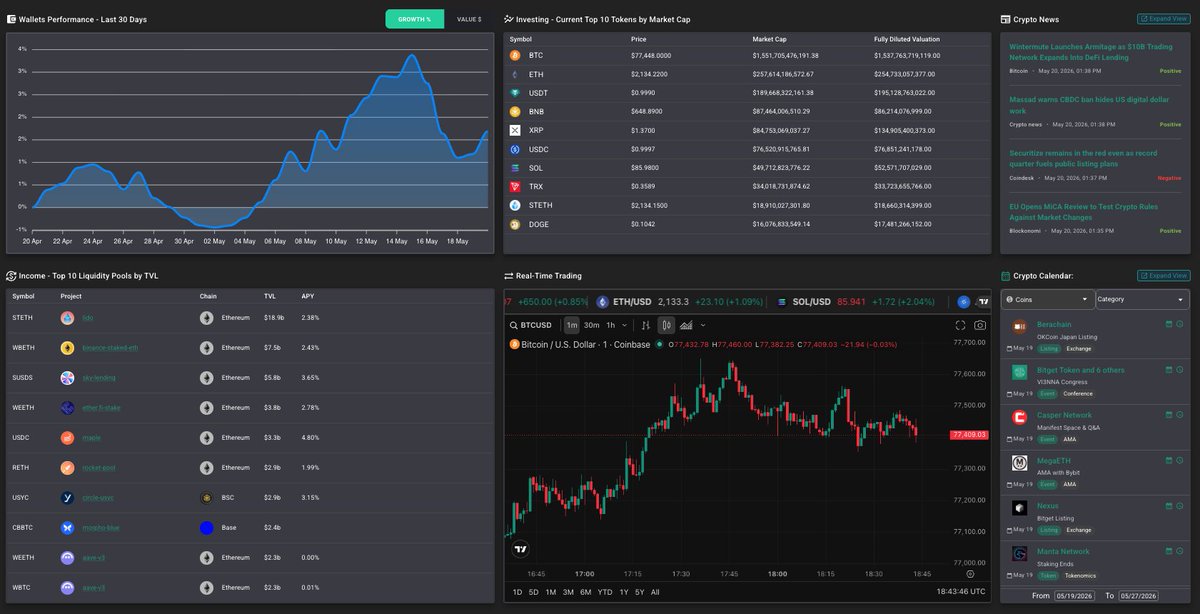Click the TRX coin icon in the token table
Image resolution: width=1200 pixels, height=614 pixels.
pyautogui.click(x=516, y=186)
